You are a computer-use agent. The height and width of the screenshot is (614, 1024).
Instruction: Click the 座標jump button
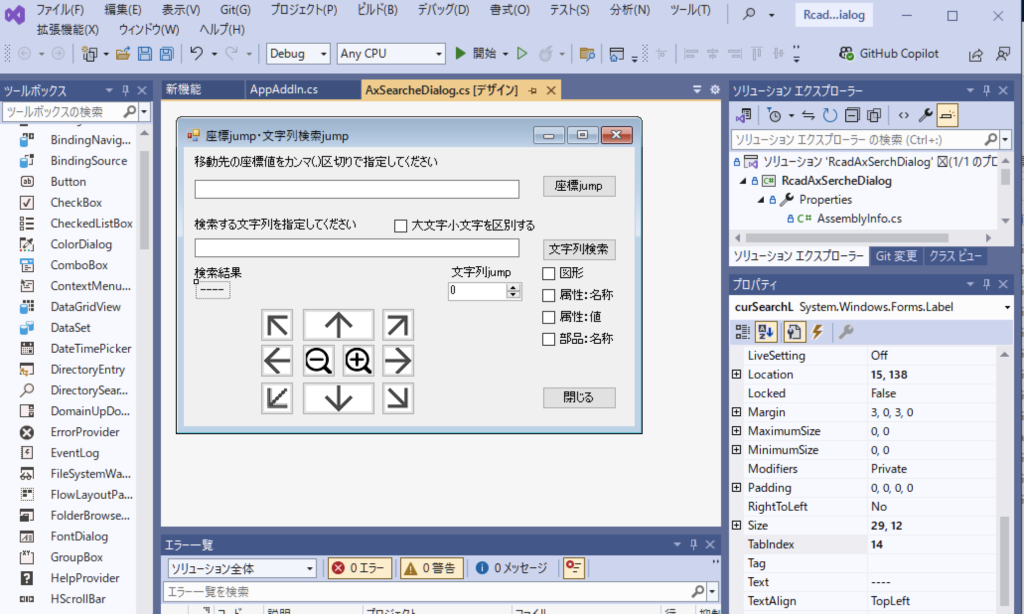[x=579, y=186]
